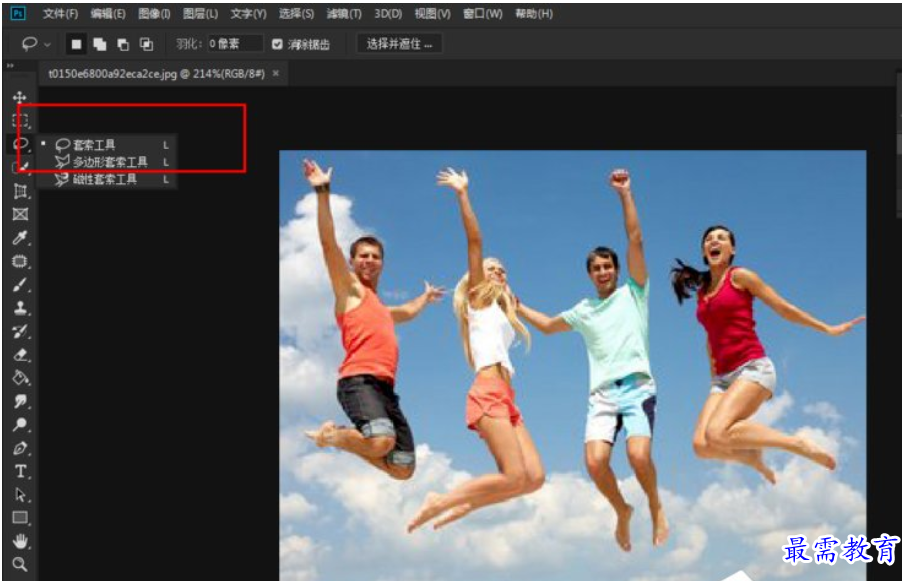The image size is (906, 581).
Task: Select the Hand tool
Action: coord(20,541)
